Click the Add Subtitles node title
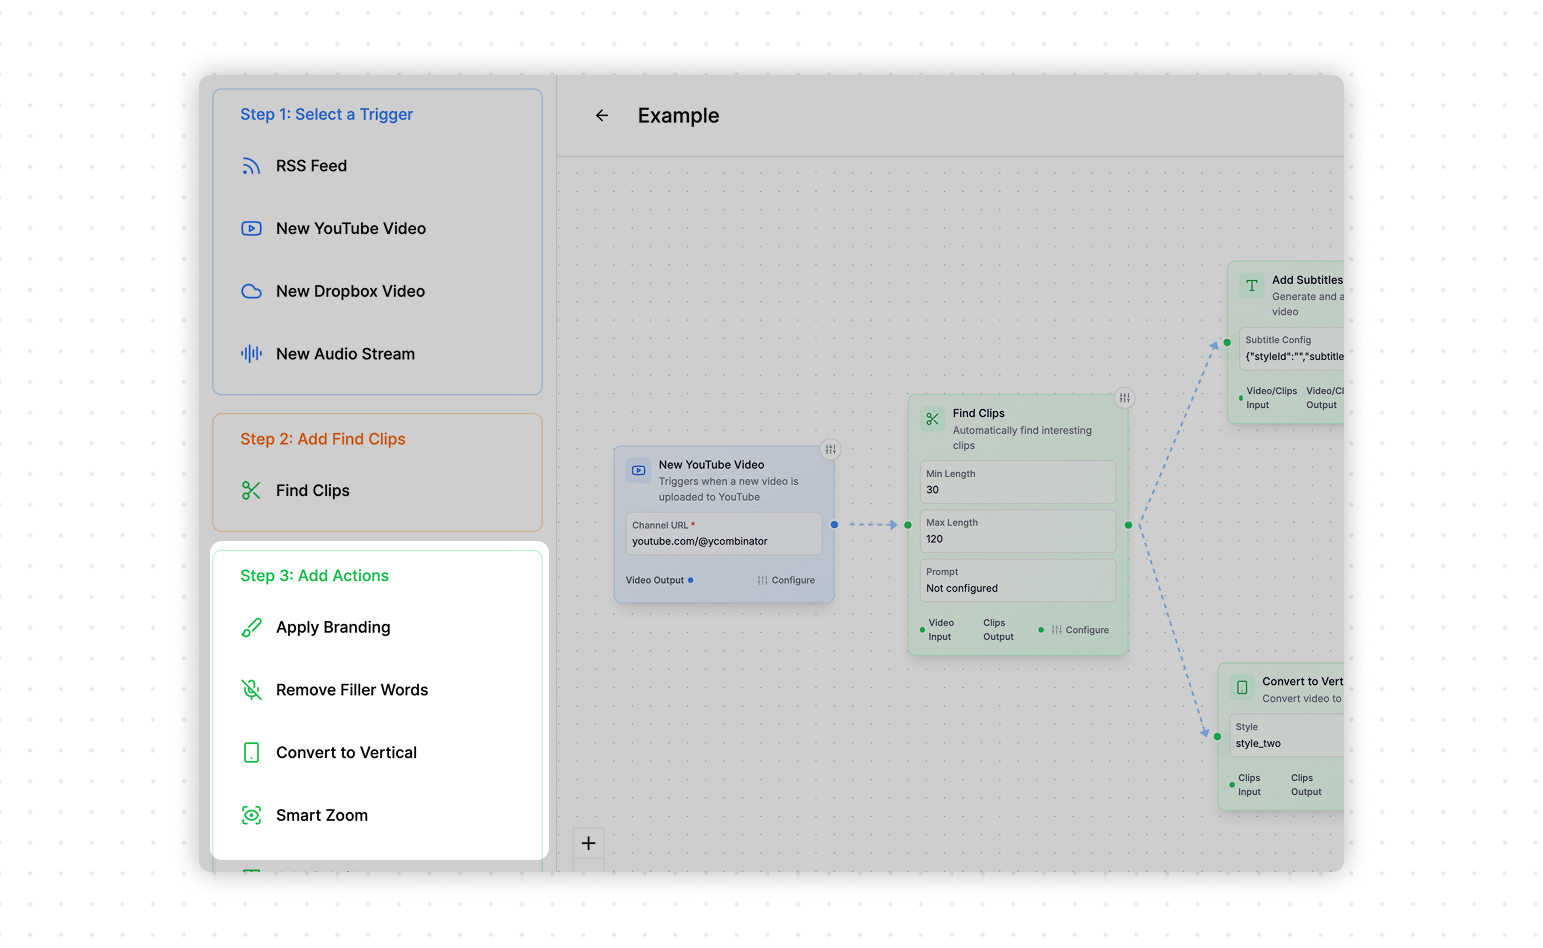 click(x=1308, y=280)
